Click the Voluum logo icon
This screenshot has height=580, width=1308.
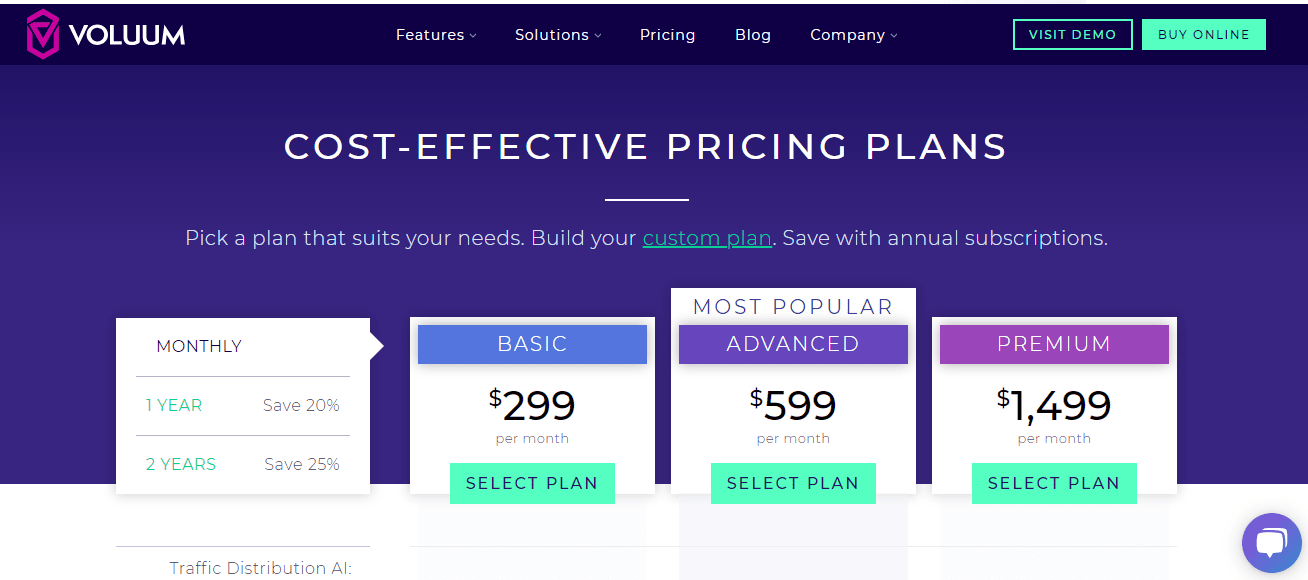(x=43, y=34)
